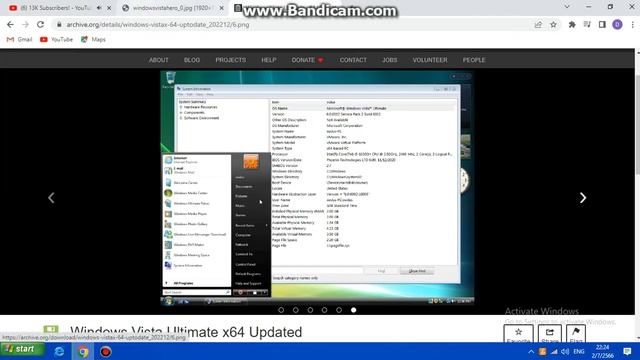Open the network icon in system tray
Image resolution: width=640 pixels, height=360 pixels.
point(554,351)
